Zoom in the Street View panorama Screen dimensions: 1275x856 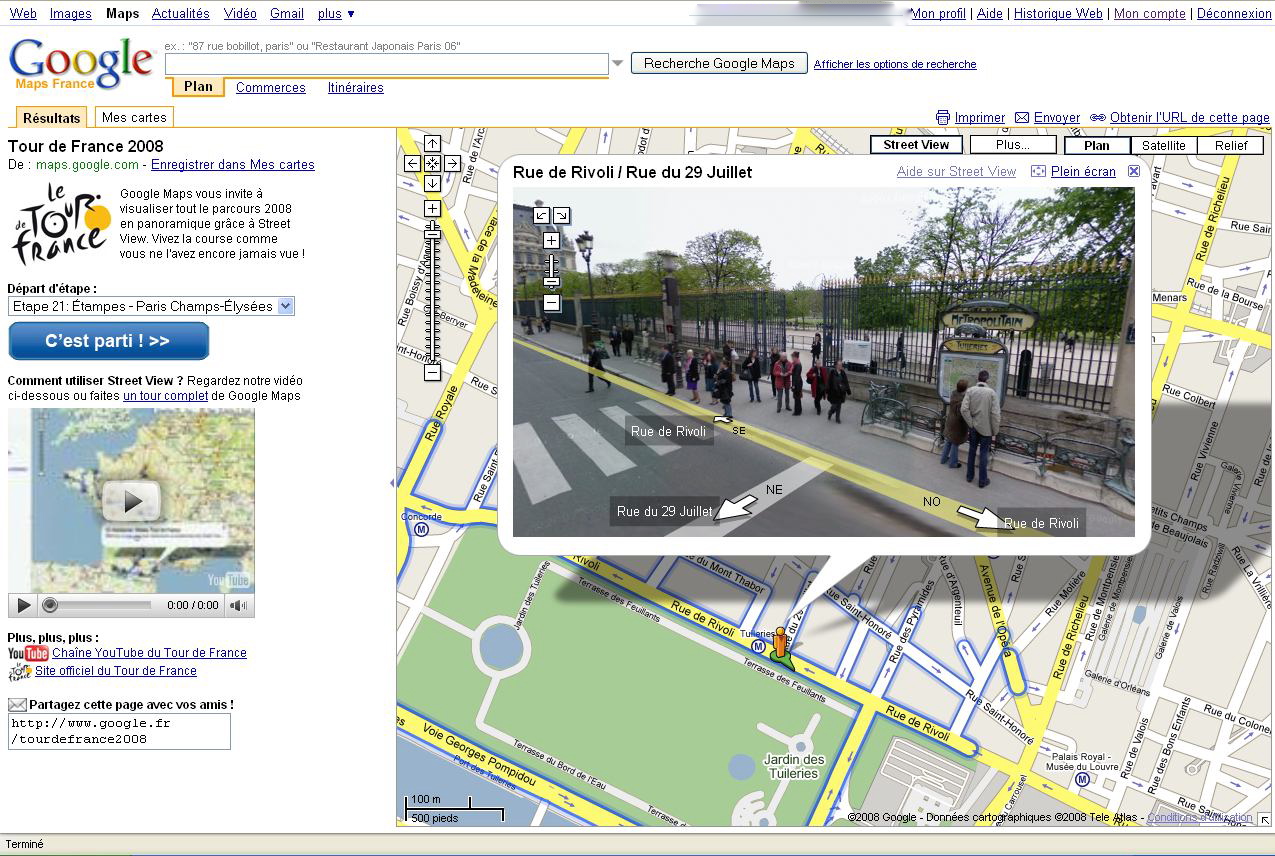(x=551, y=240)
